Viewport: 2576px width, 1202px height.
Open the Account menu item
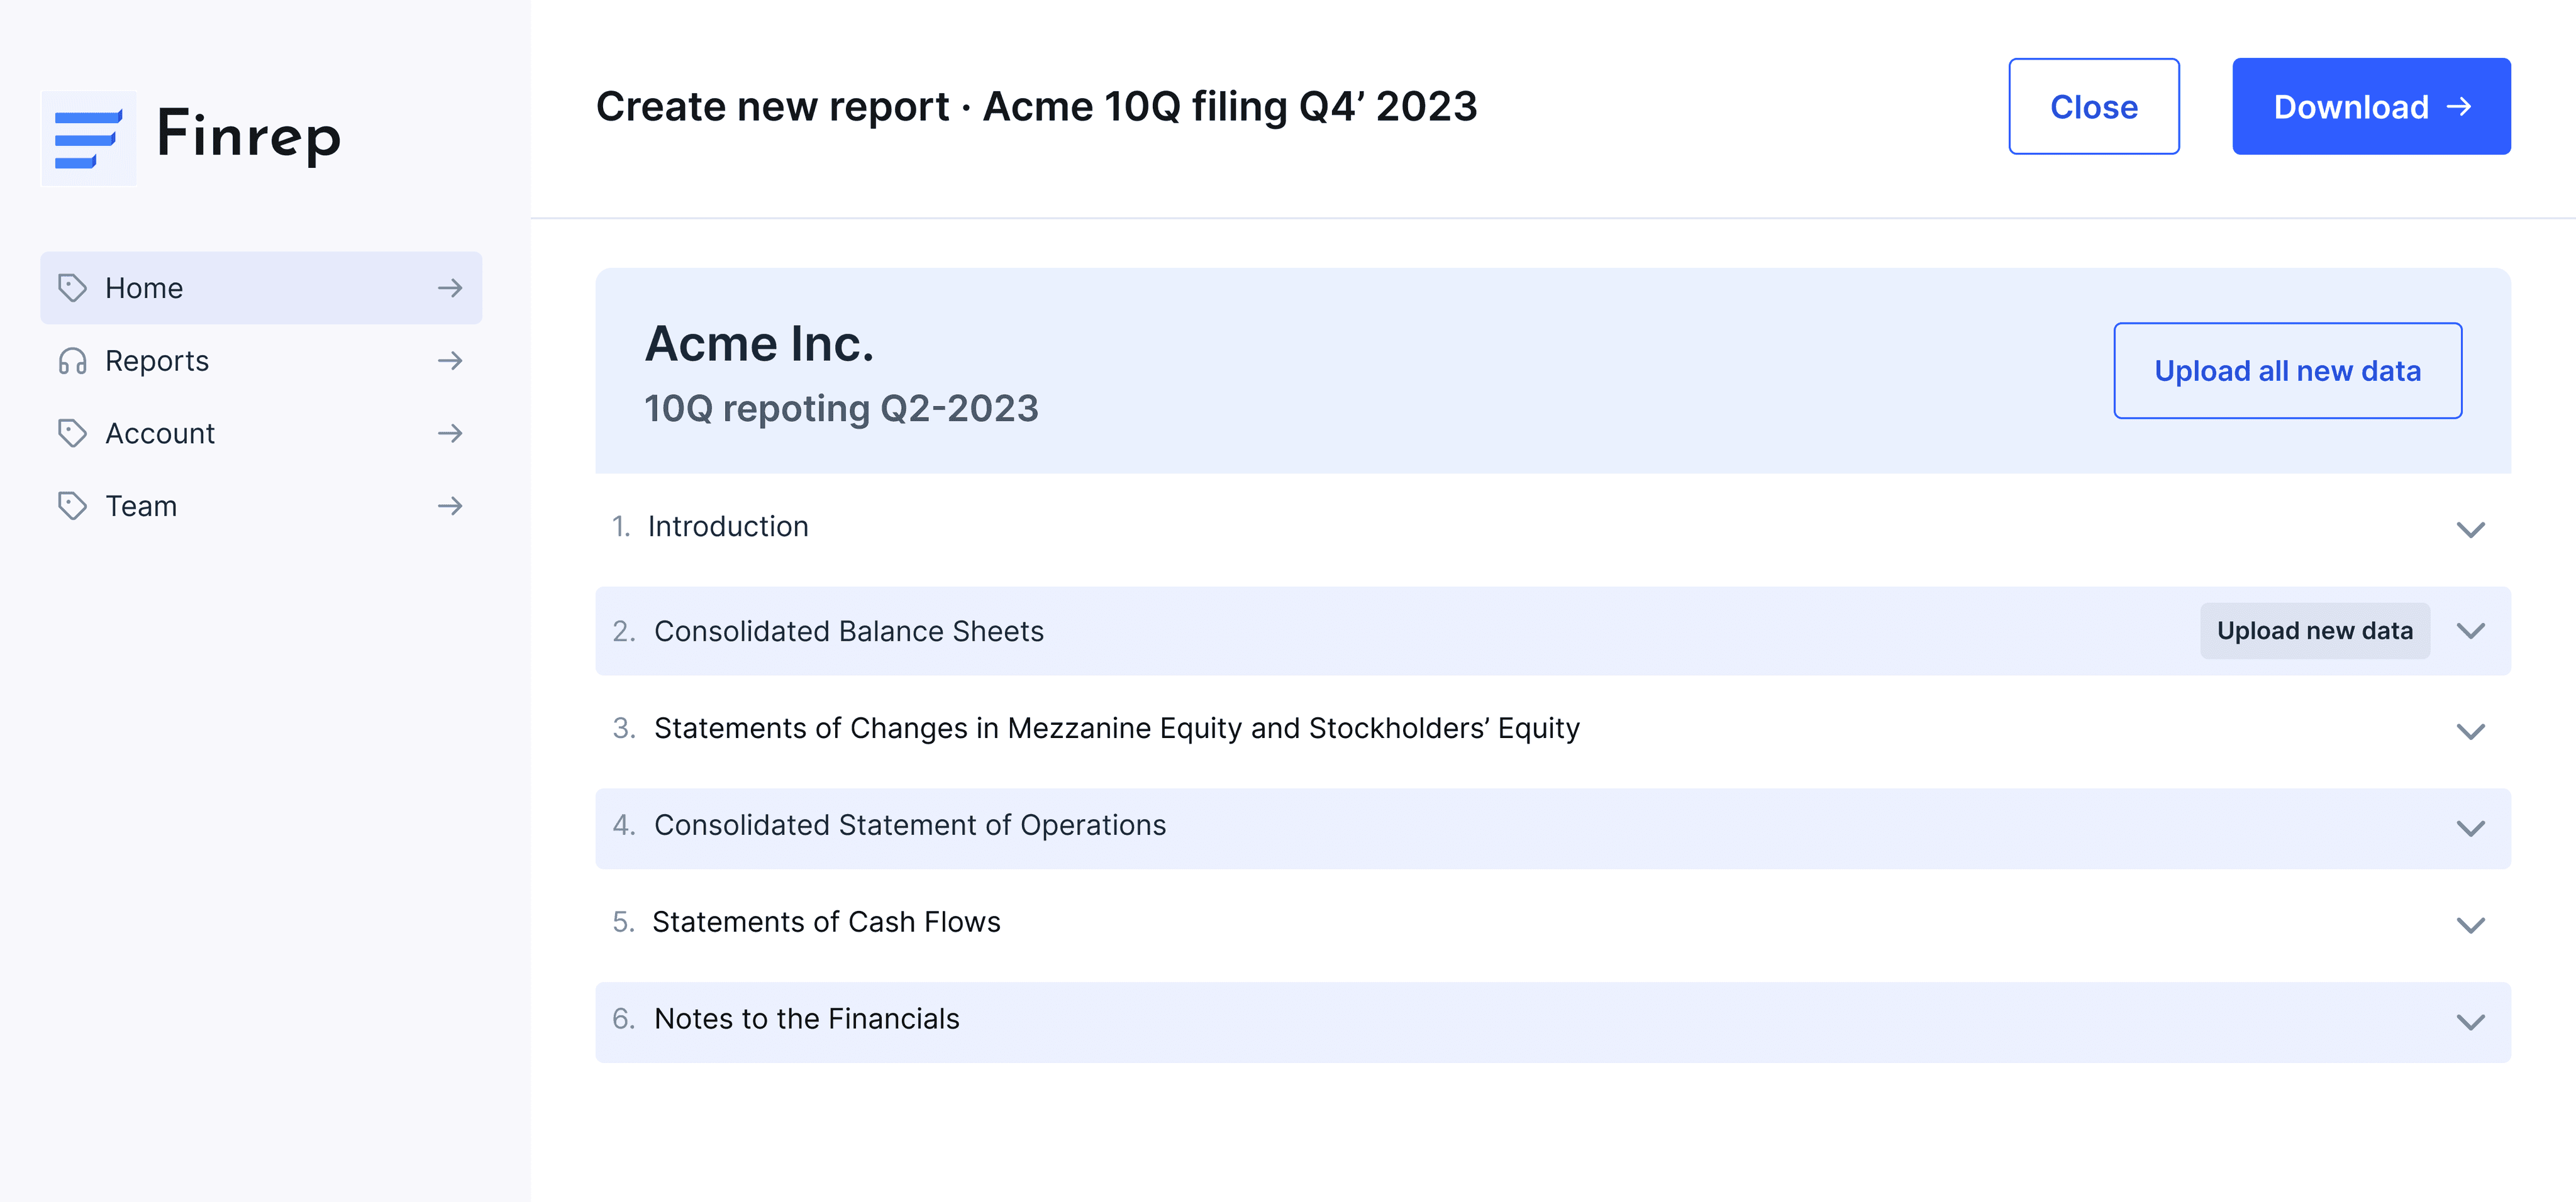(x=160, y=433)
